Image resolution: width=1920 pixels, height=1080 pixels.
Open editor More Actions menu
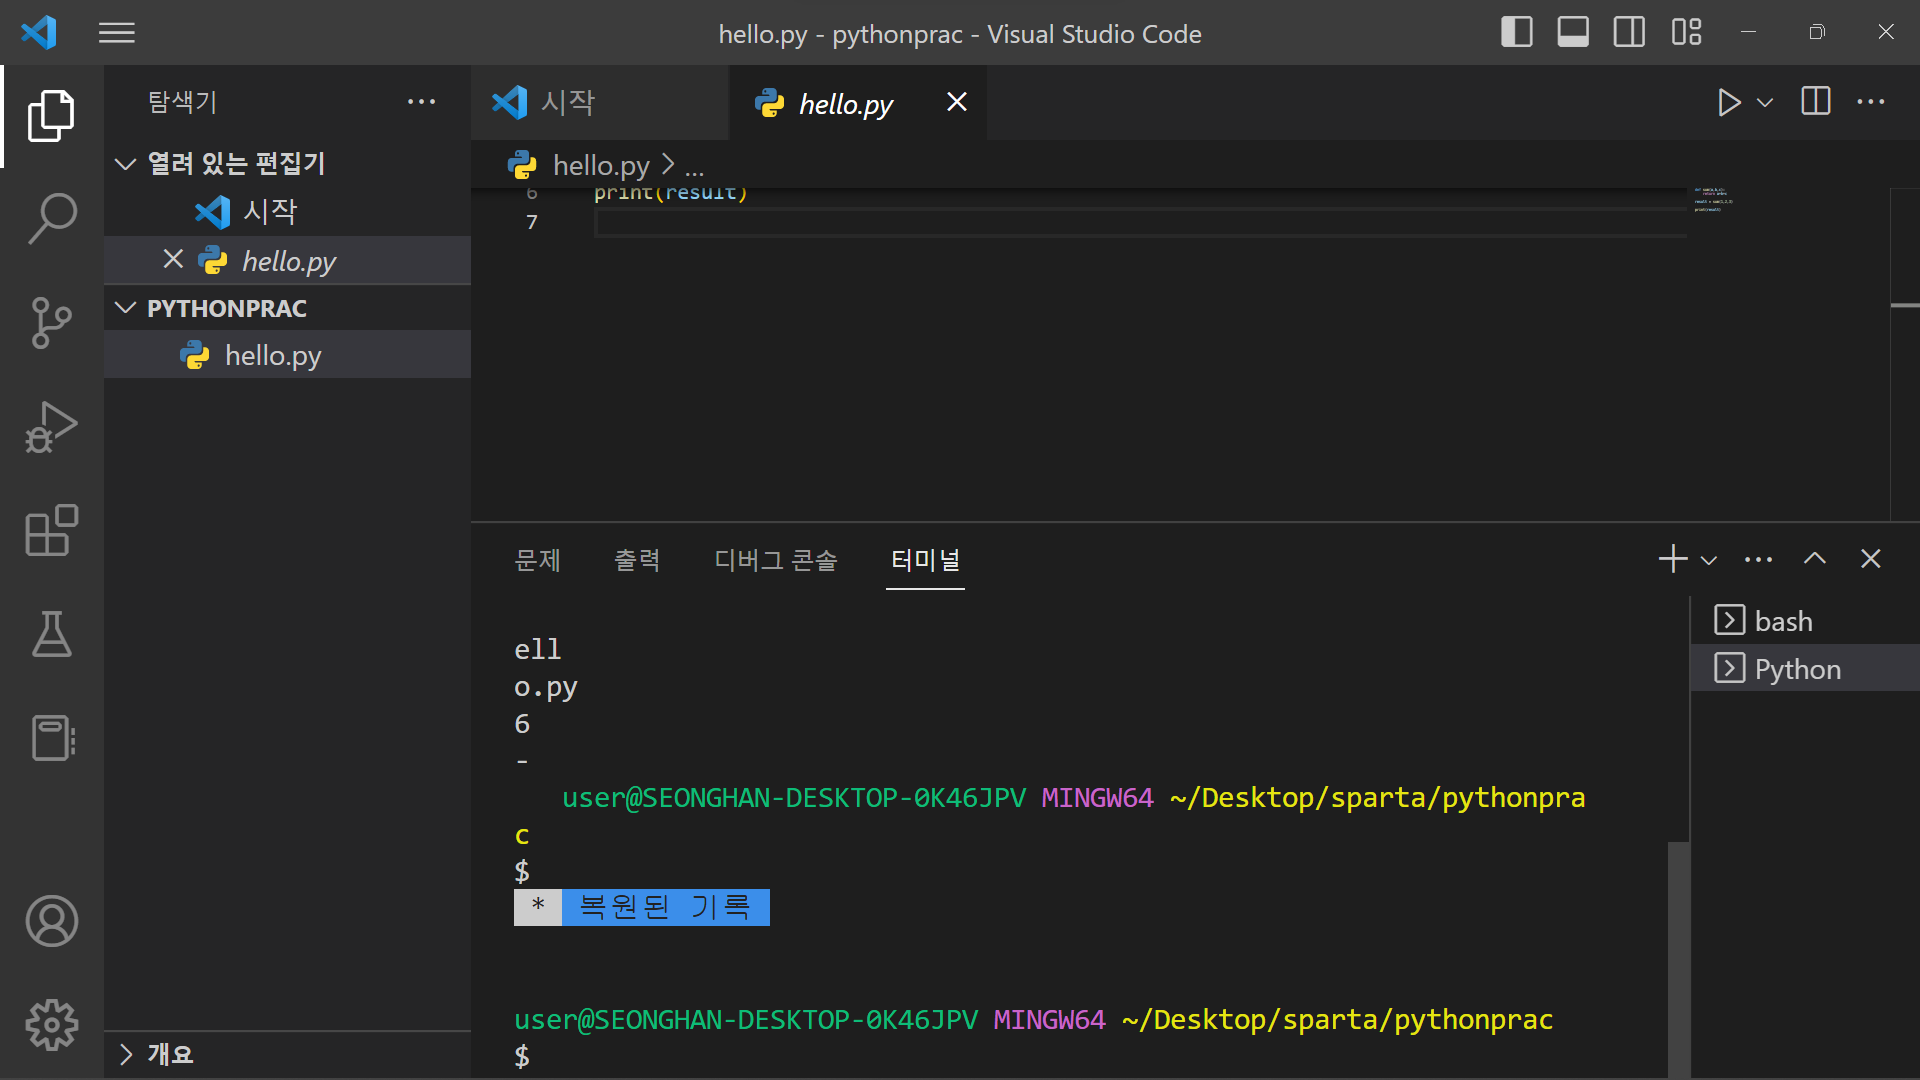[1871, 102]
